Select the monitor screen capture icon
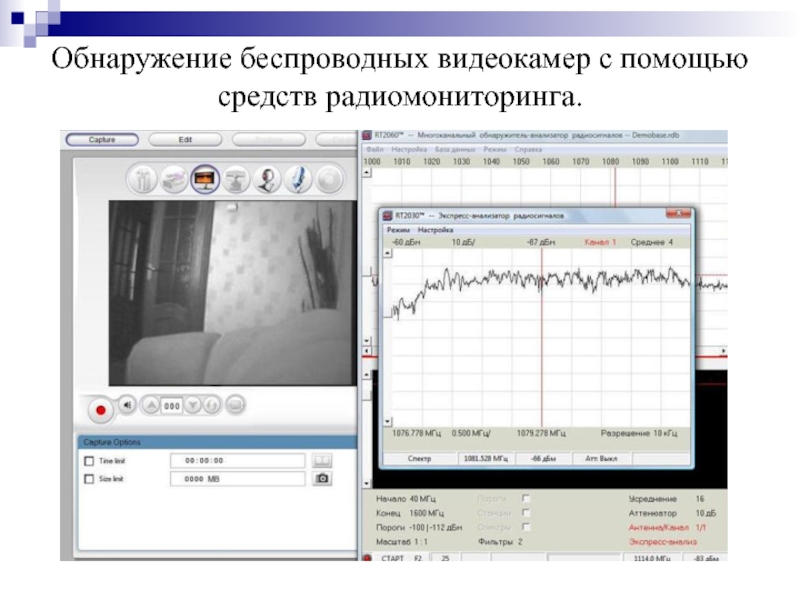This screenshot has width=800, height=600. coord(205,179)
